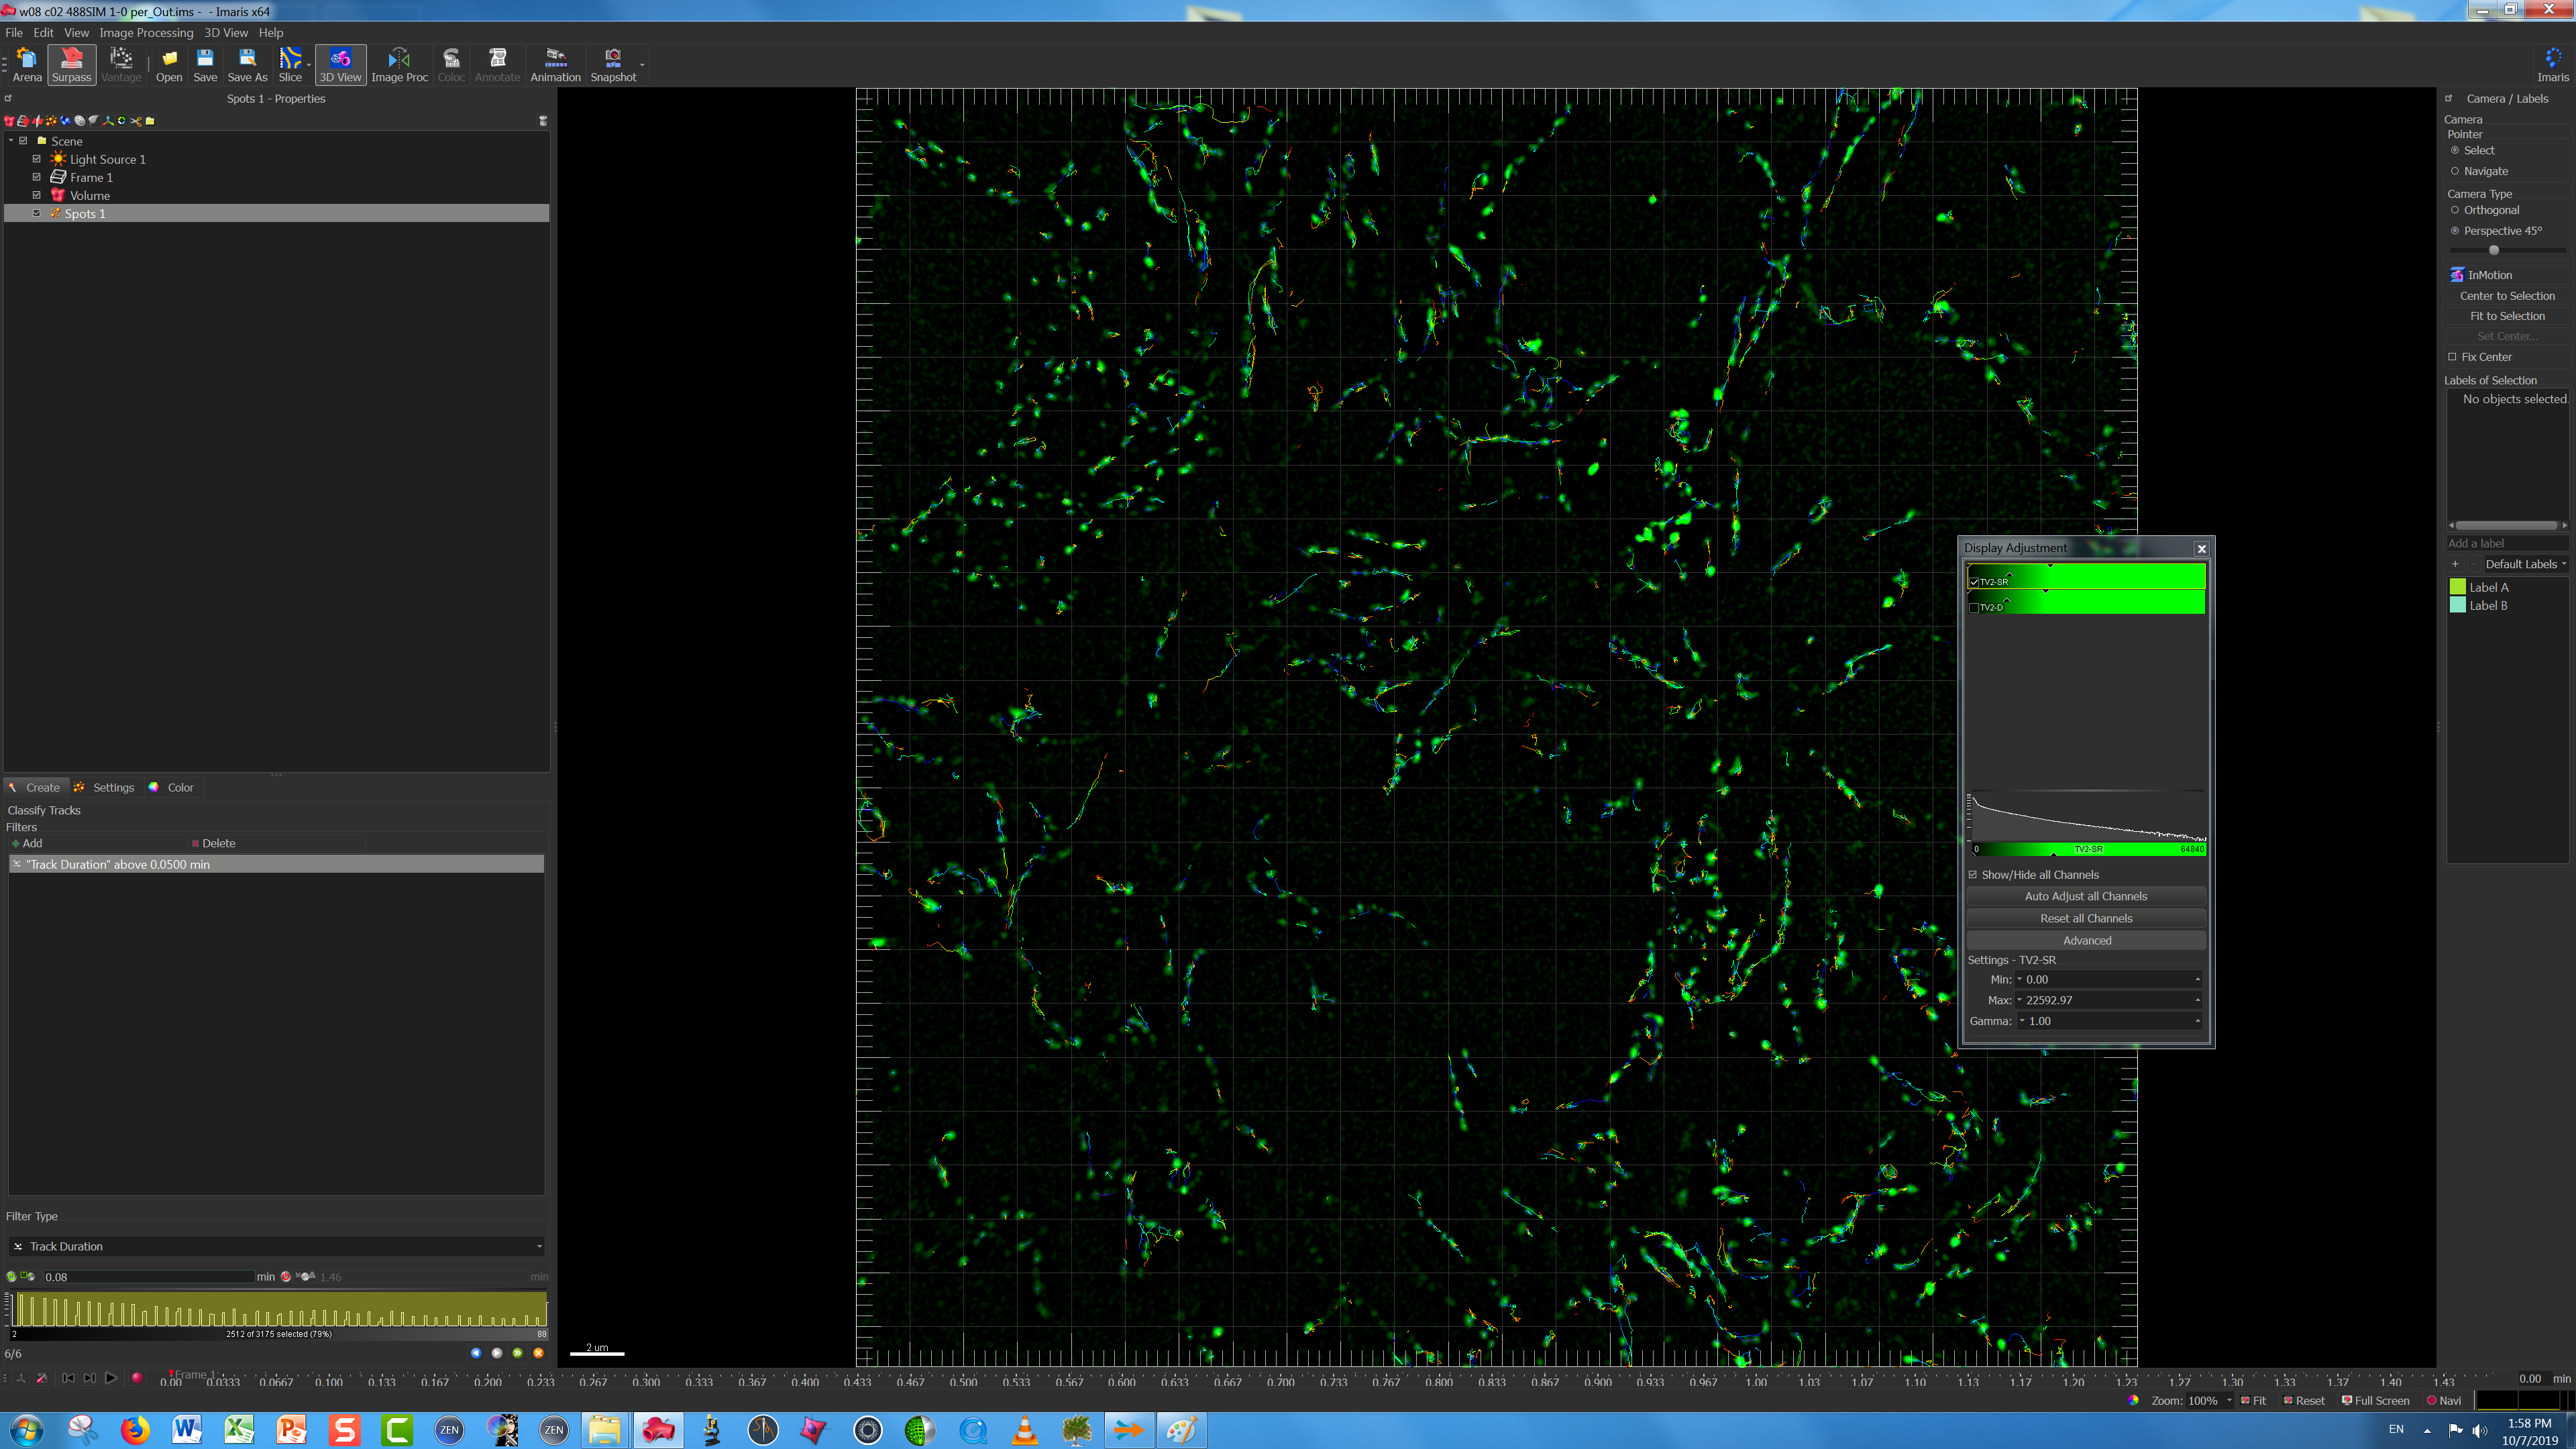2576x1449 pixels.
Task: Open the Track Duration filter type dropdown
Action: click(x=277, y=1246)
